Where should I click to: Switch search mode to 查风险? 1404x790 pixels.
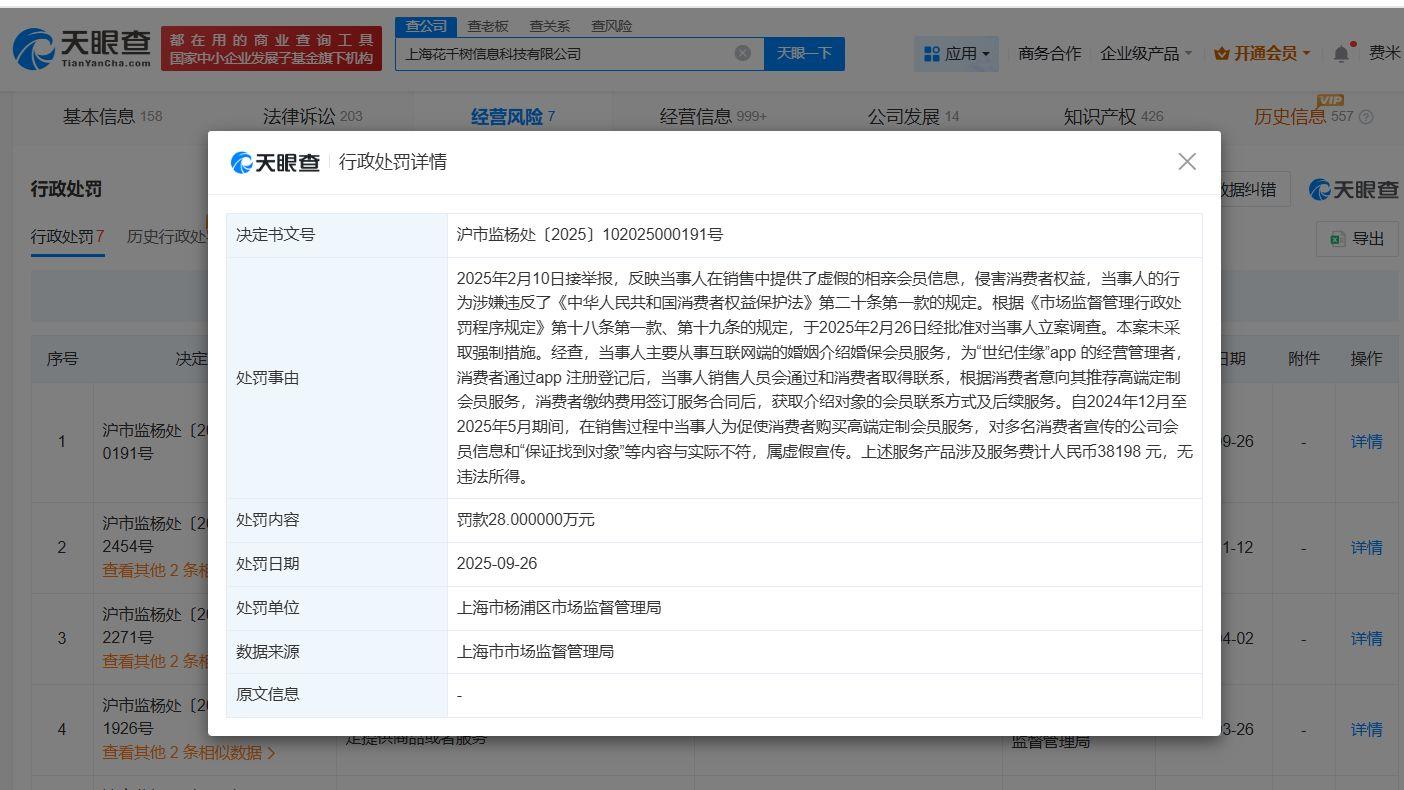611,26
